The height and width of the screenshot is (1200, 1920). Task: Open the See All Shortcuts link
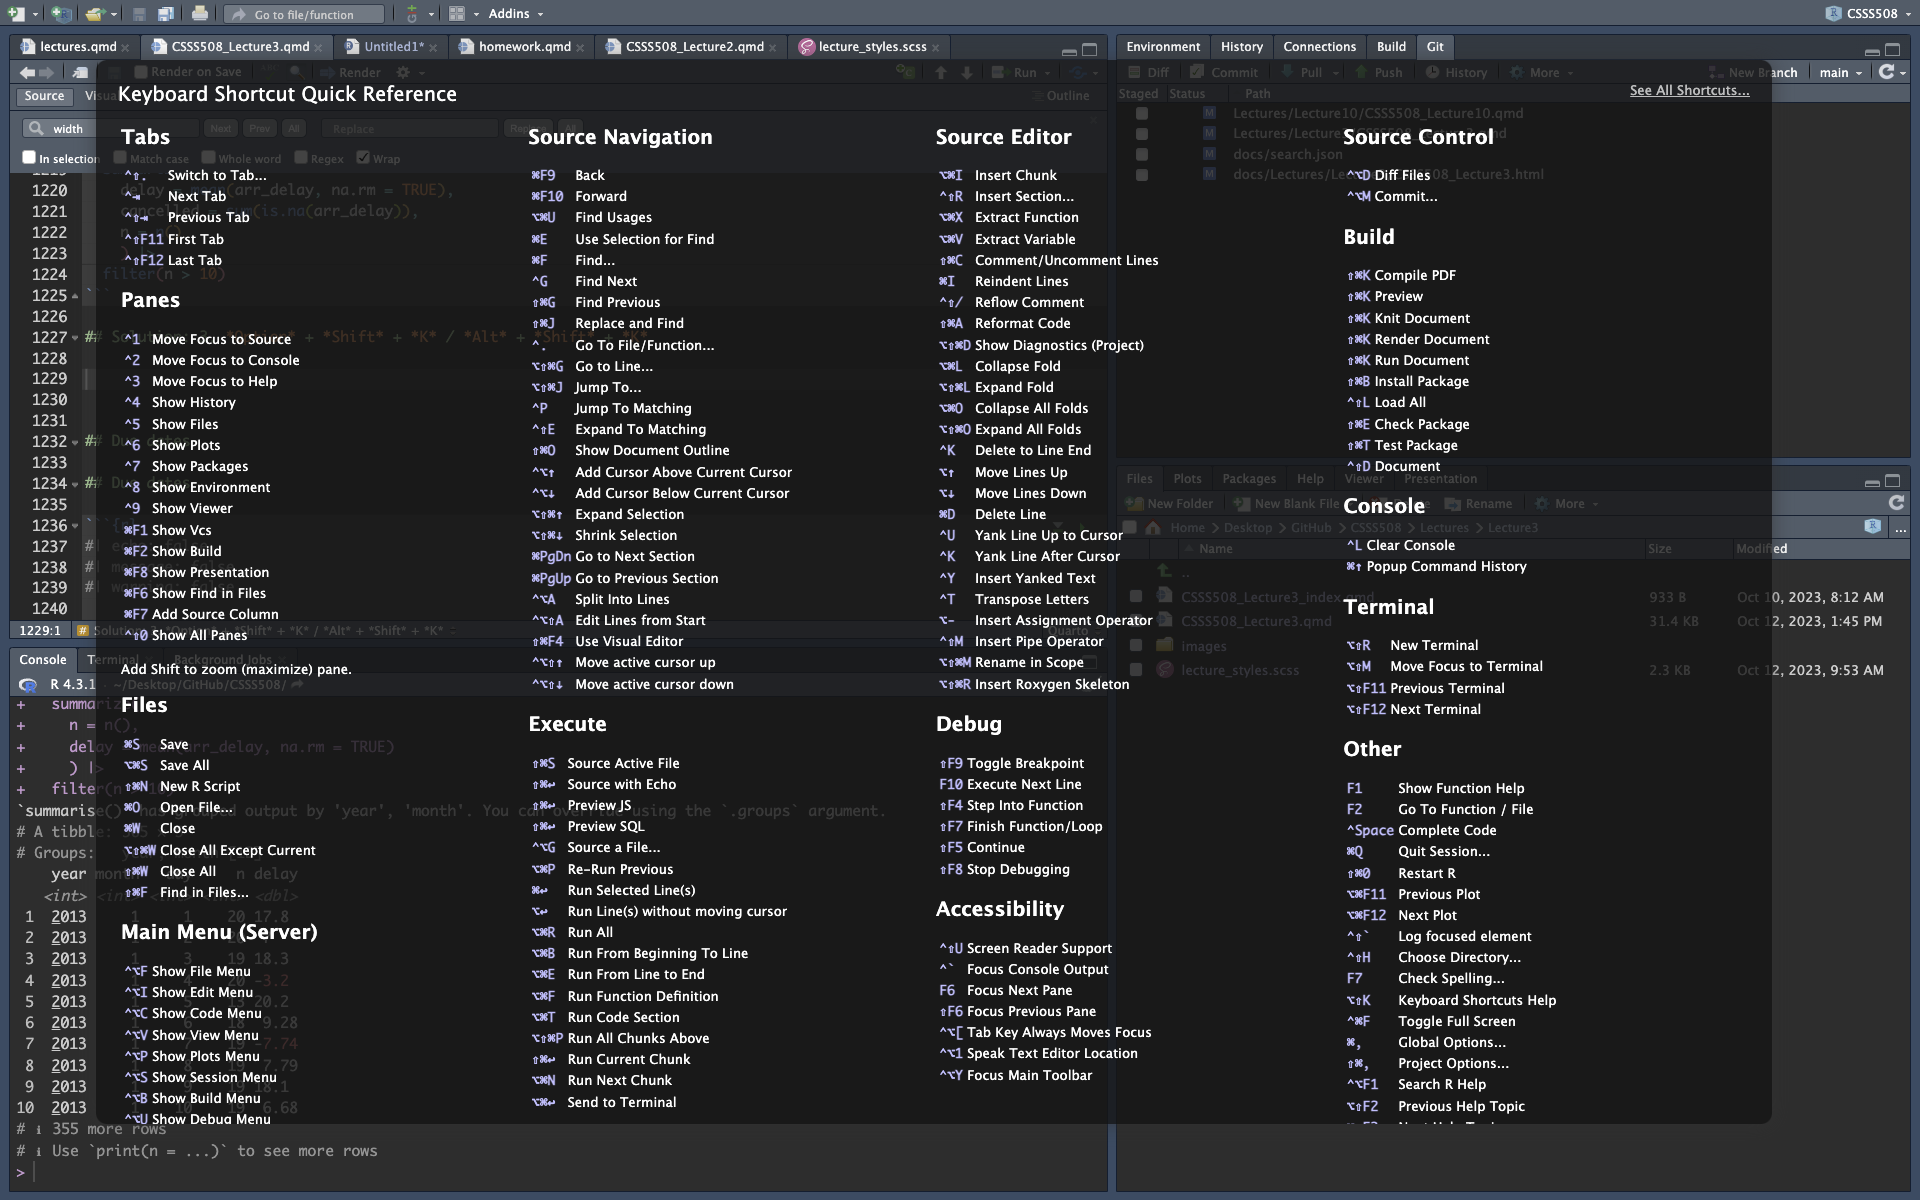coord(1689,90)
